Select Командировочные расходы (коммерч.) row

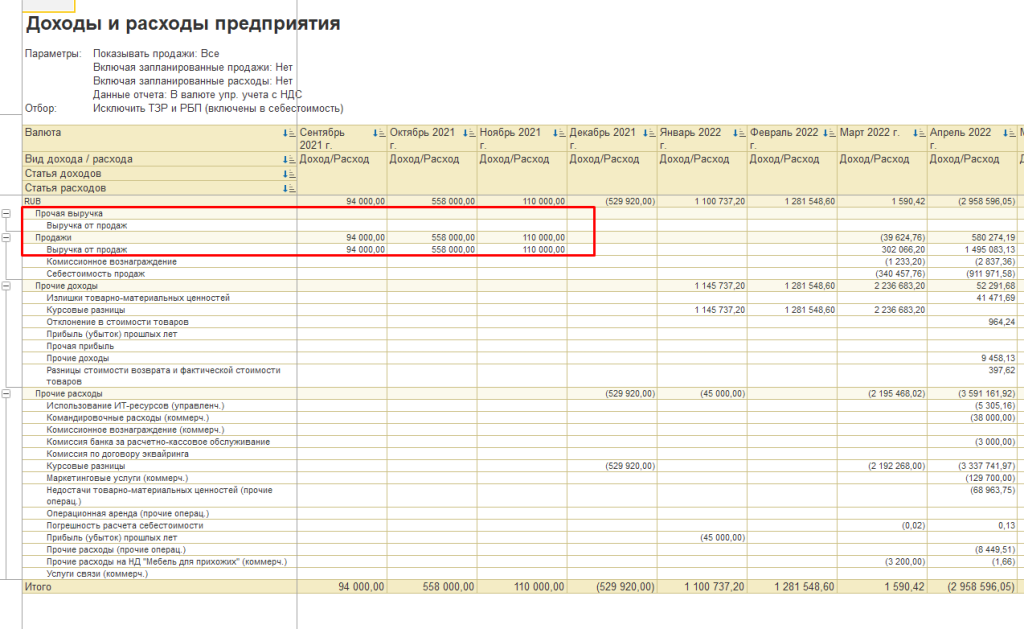(x=128, y=418)
